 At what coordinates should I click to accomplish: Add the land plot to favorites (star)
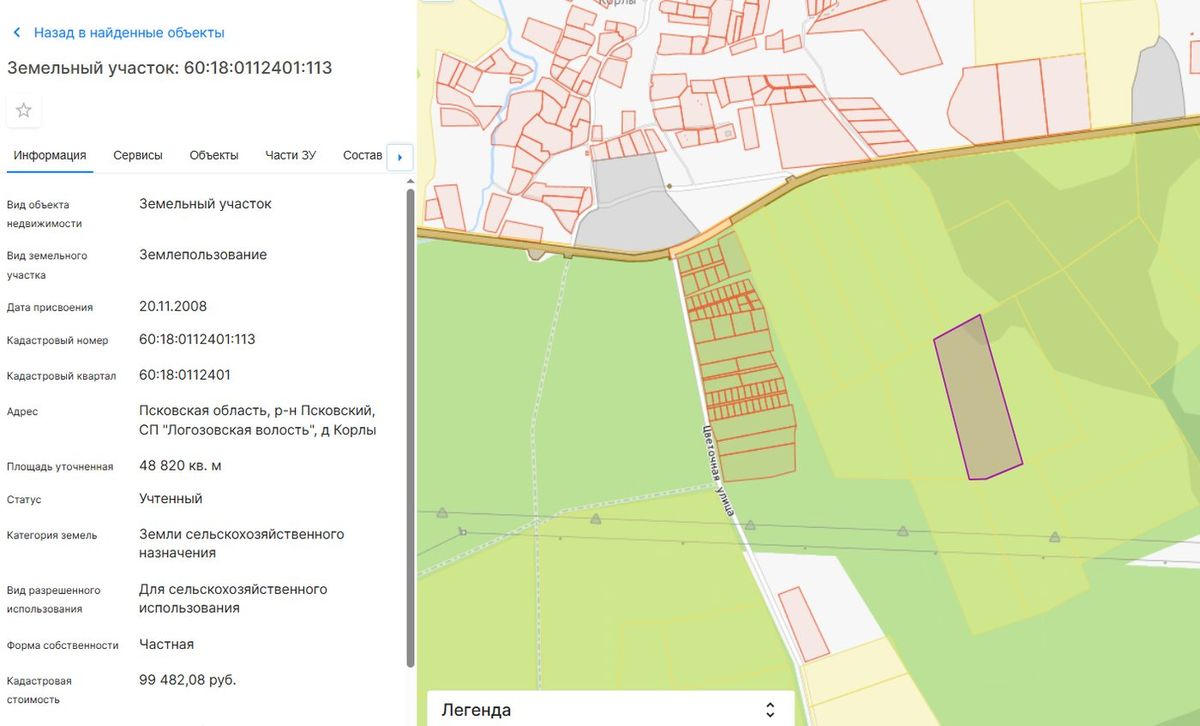pyautogui.click(x=24, y=110)
